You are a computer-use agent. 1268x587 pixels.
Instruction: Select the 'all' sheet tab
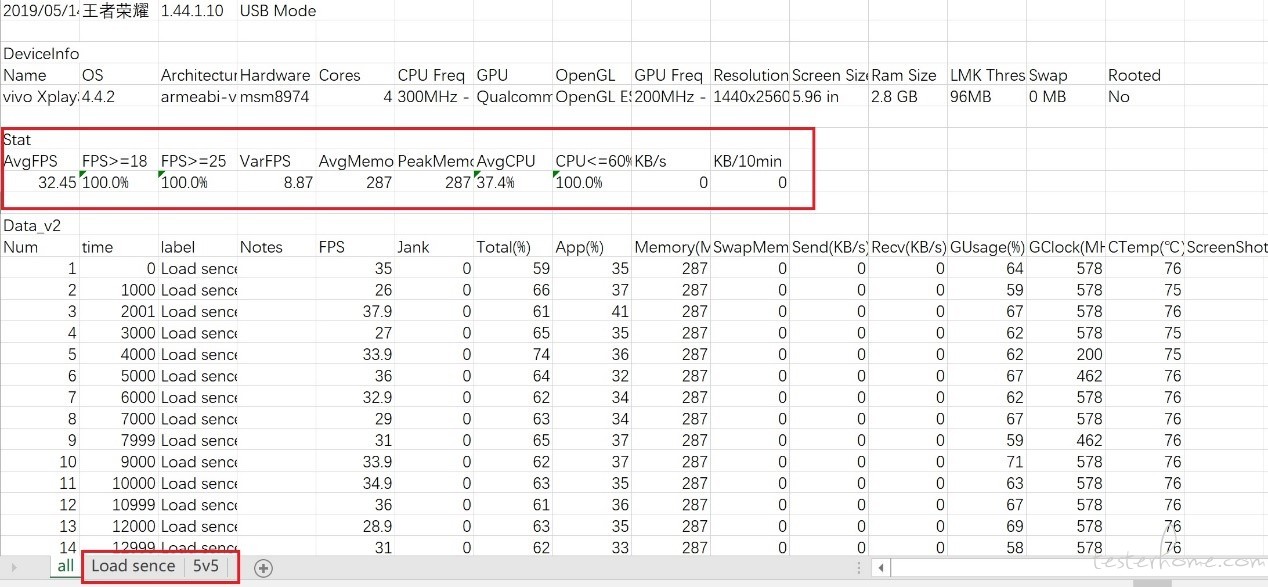coord(65,566)
